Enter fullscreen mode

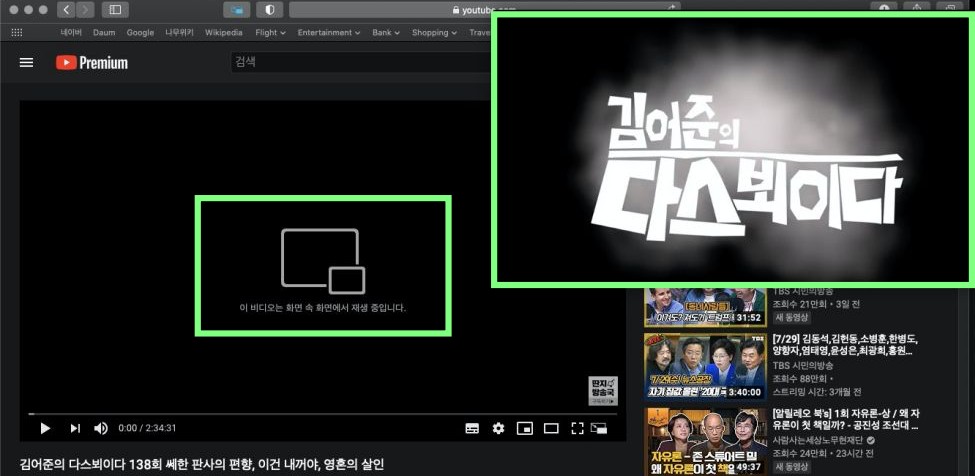tap(577, 428)
